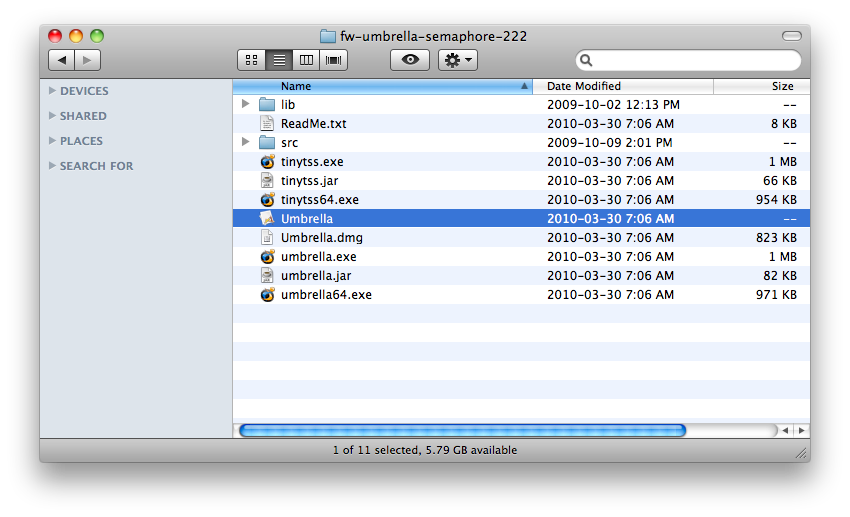Open the Action gear dropdown menu
This screenshot has width=850, height=517.
(x=458, y=60)
